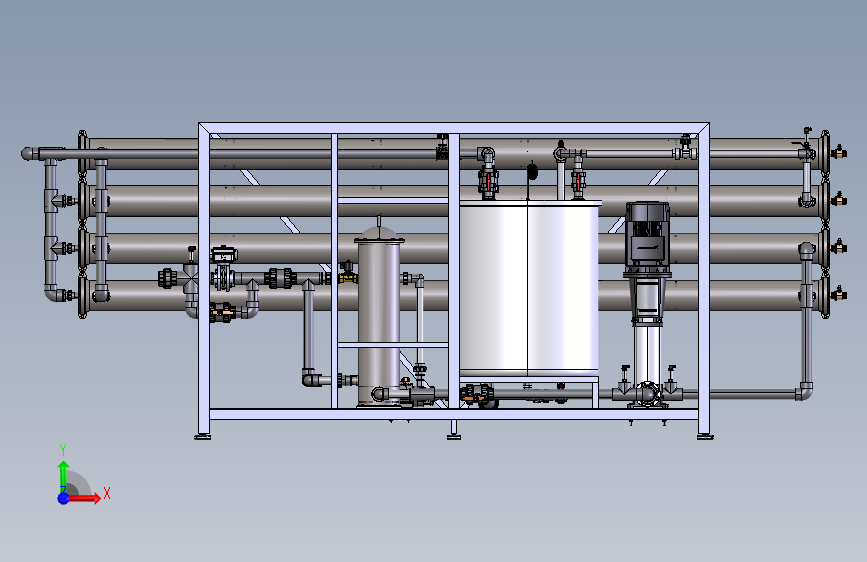
Task: Click the 'Y' axis label text
Action: tap(62, 450)
